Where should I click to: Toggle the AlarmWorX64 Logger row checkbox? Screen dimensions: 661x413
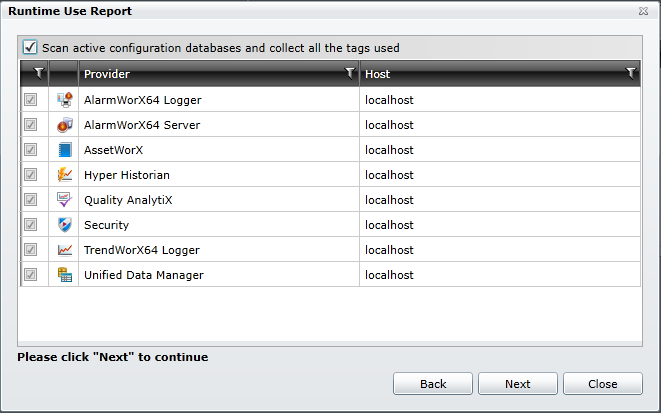point(31,100)
